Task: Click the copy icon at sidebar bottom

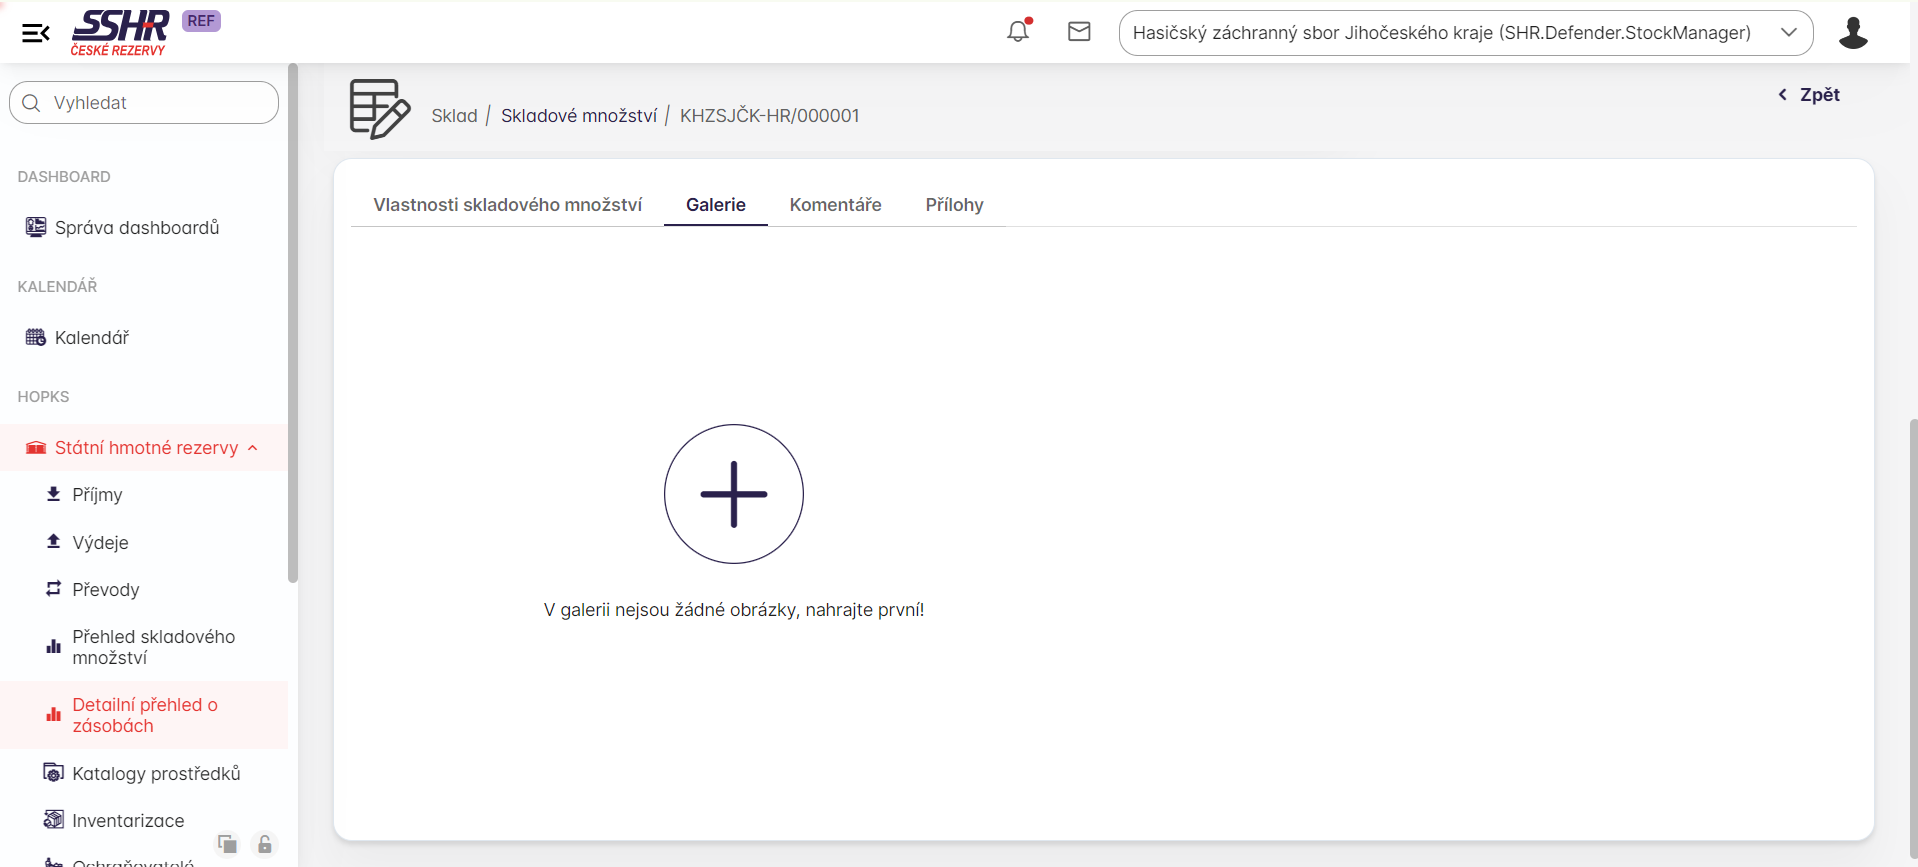Action: (x=228, y=844)
